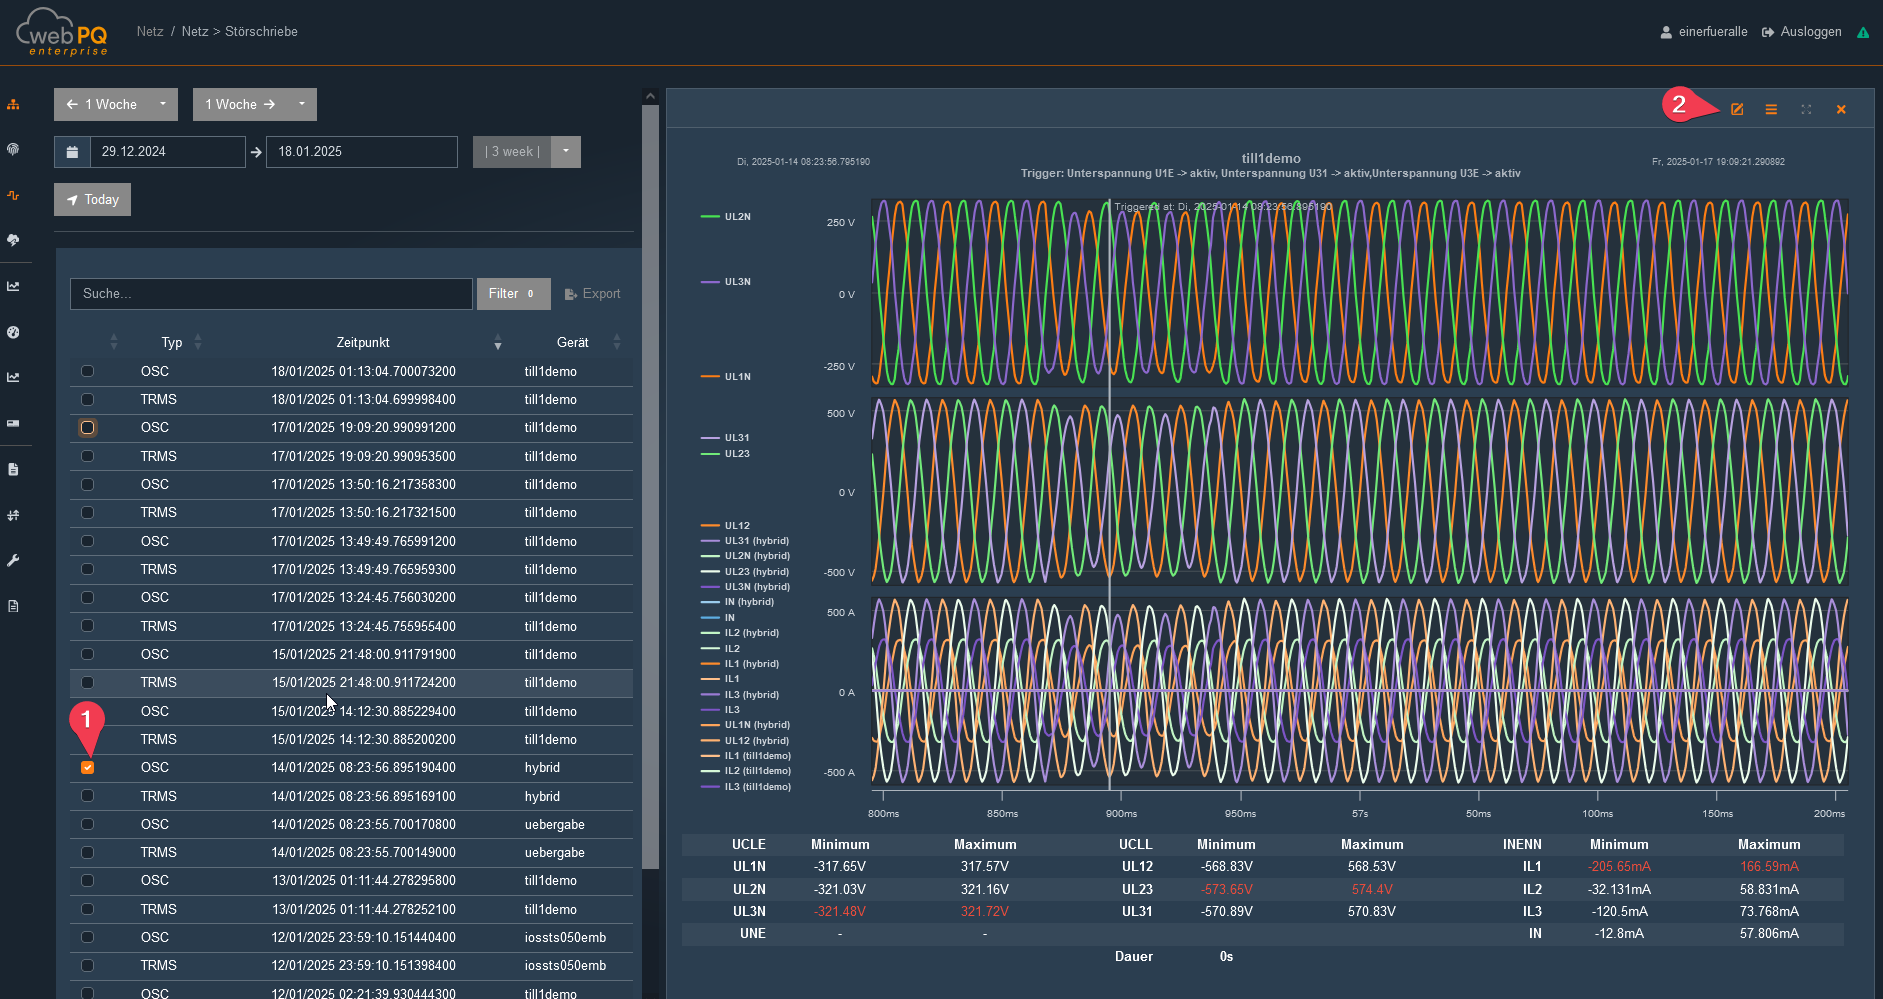Screen dimensions: 1883x999
Task: Click the edit pencil icon in chart panel
Action: tap(1737, 110)
